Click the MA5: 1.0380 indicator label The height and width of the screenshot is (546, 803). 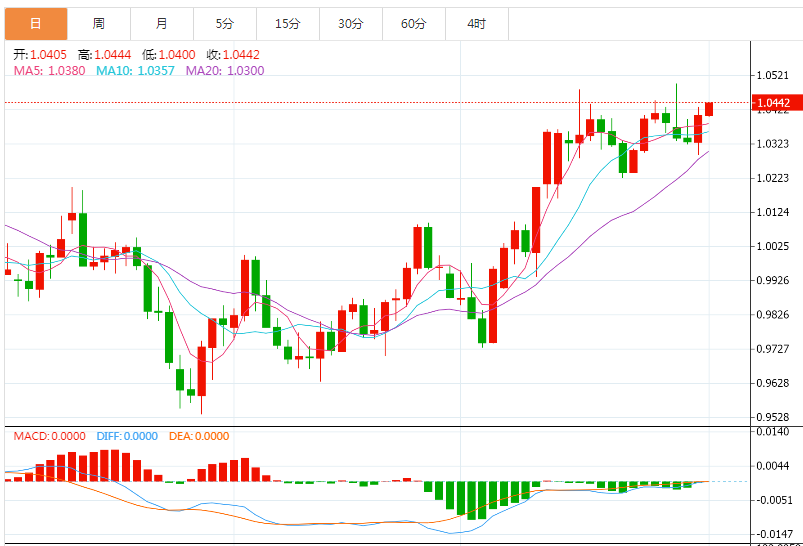point(49,71)
